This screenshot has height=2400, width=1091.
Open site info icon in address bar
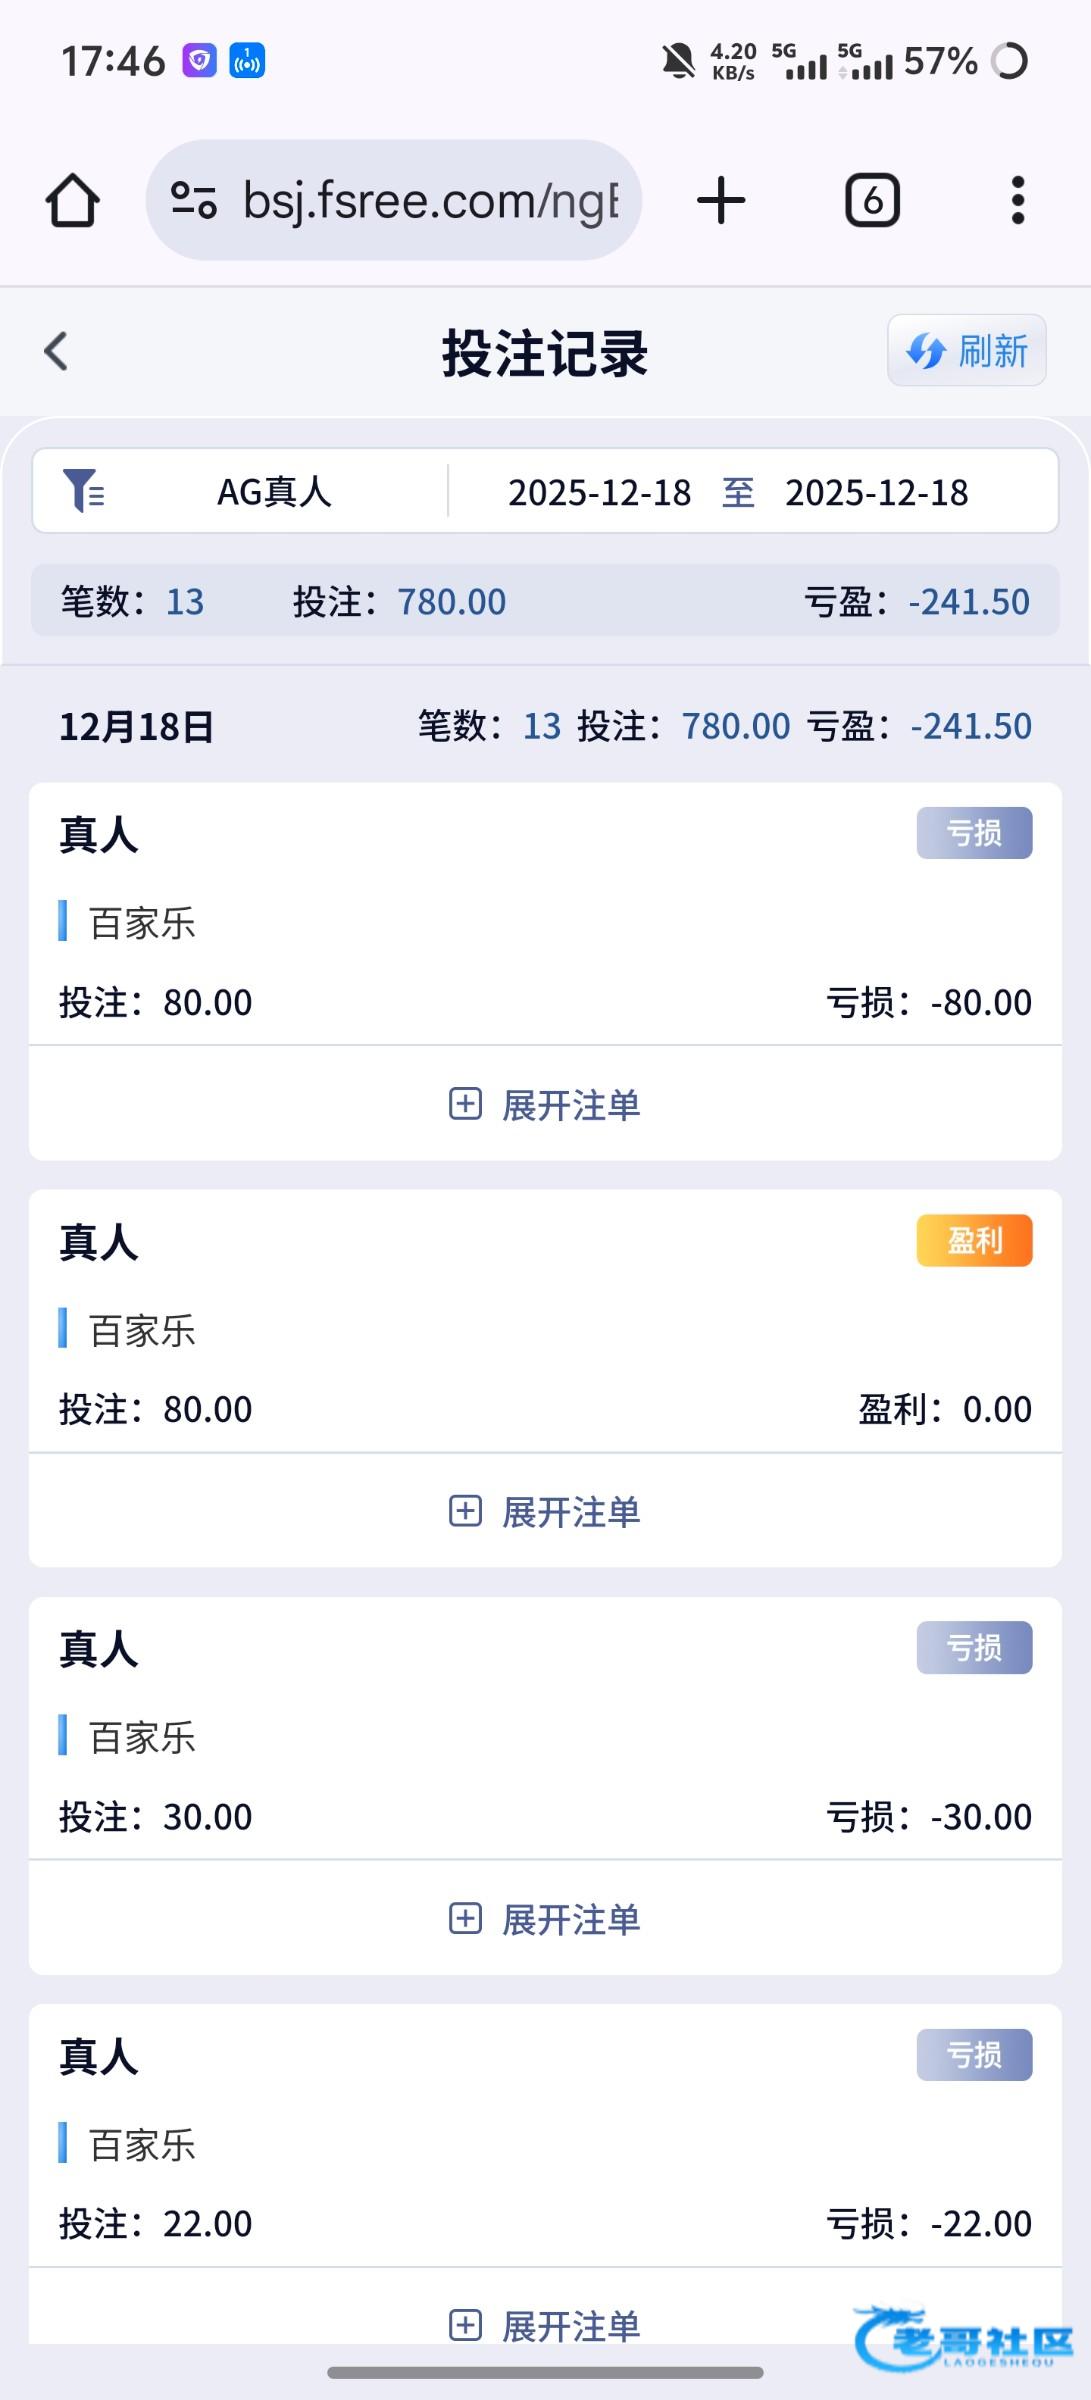click(x=194, y=200)
